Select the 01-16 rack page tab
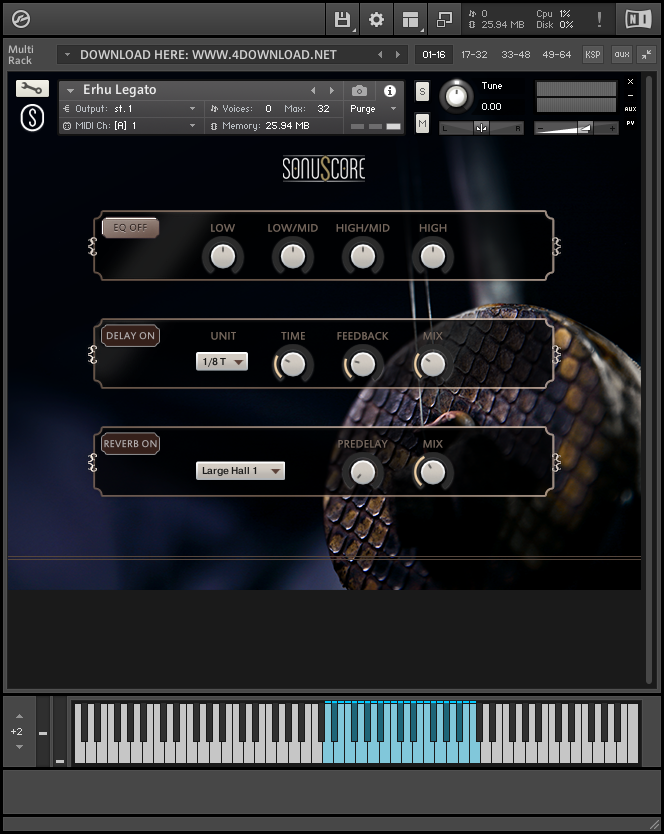This screenshot has height=834, width=664. [434, 54]
